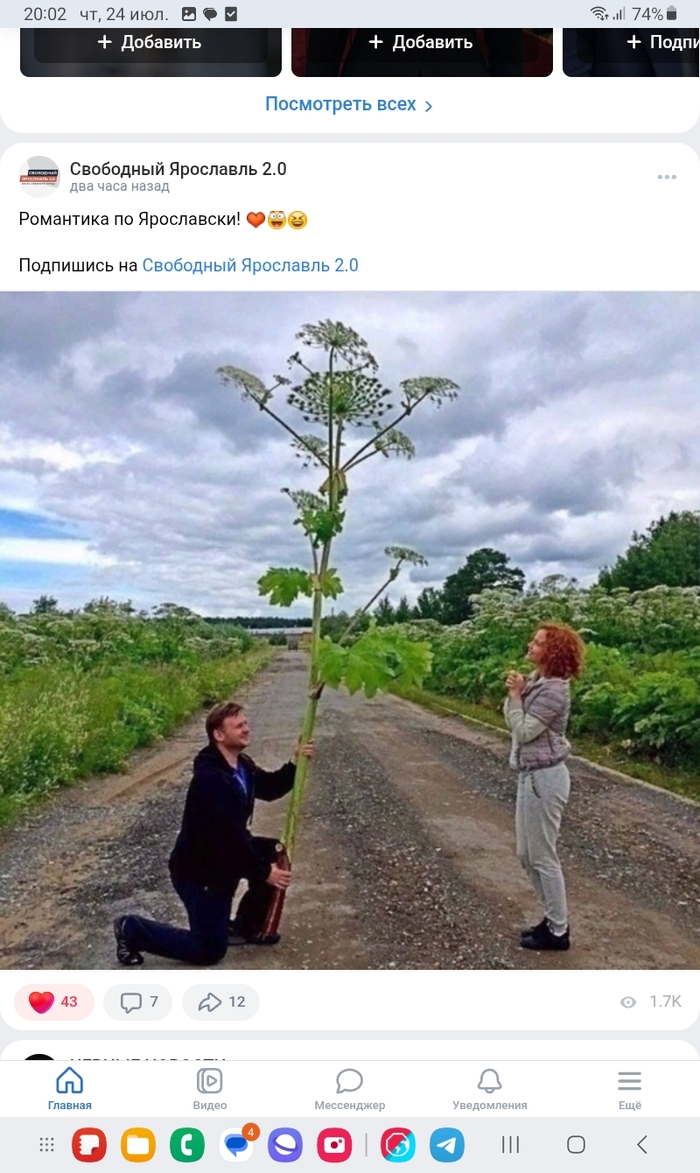Open the post's three-dot options menu
The height and width of the screenshot is (1173, 700).
pyautogui.click(x=666, y=177)
